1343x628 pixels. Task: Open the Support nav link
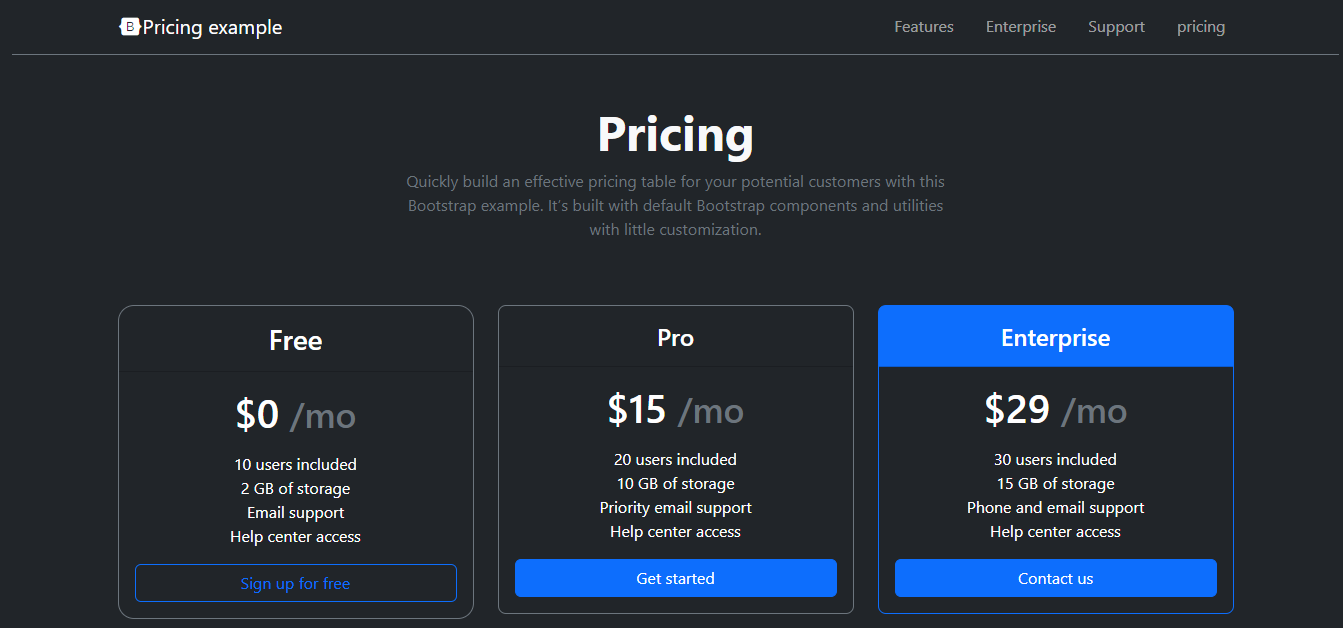point(1116,27)
